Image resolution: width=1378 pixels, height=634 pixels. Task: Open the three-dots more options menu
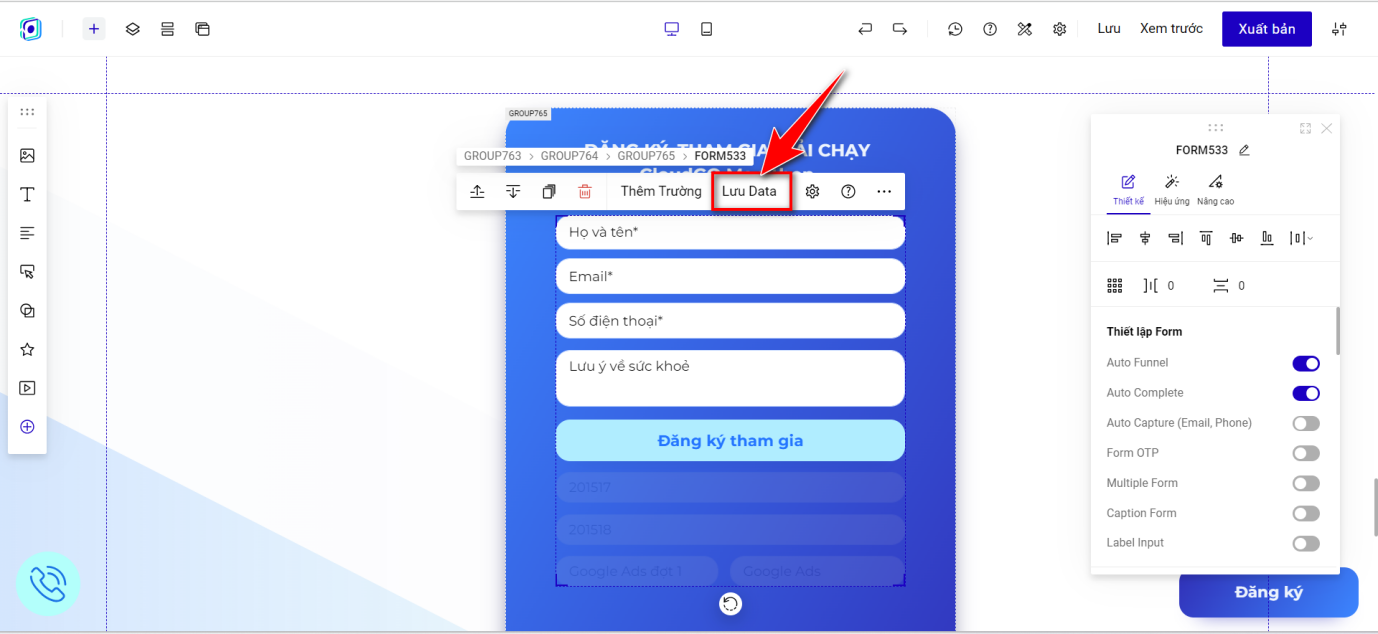[884, 192]
